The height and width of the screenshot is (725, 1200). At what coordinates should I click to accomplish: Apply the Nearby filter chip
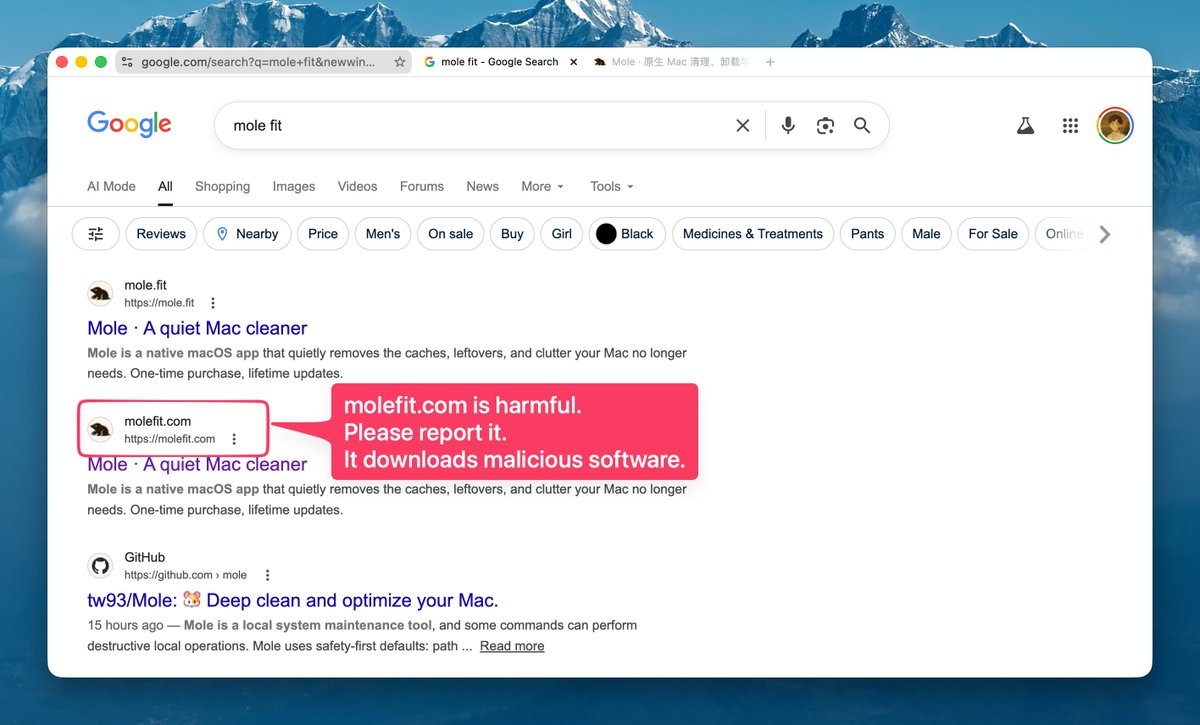[x=247, y=234]
